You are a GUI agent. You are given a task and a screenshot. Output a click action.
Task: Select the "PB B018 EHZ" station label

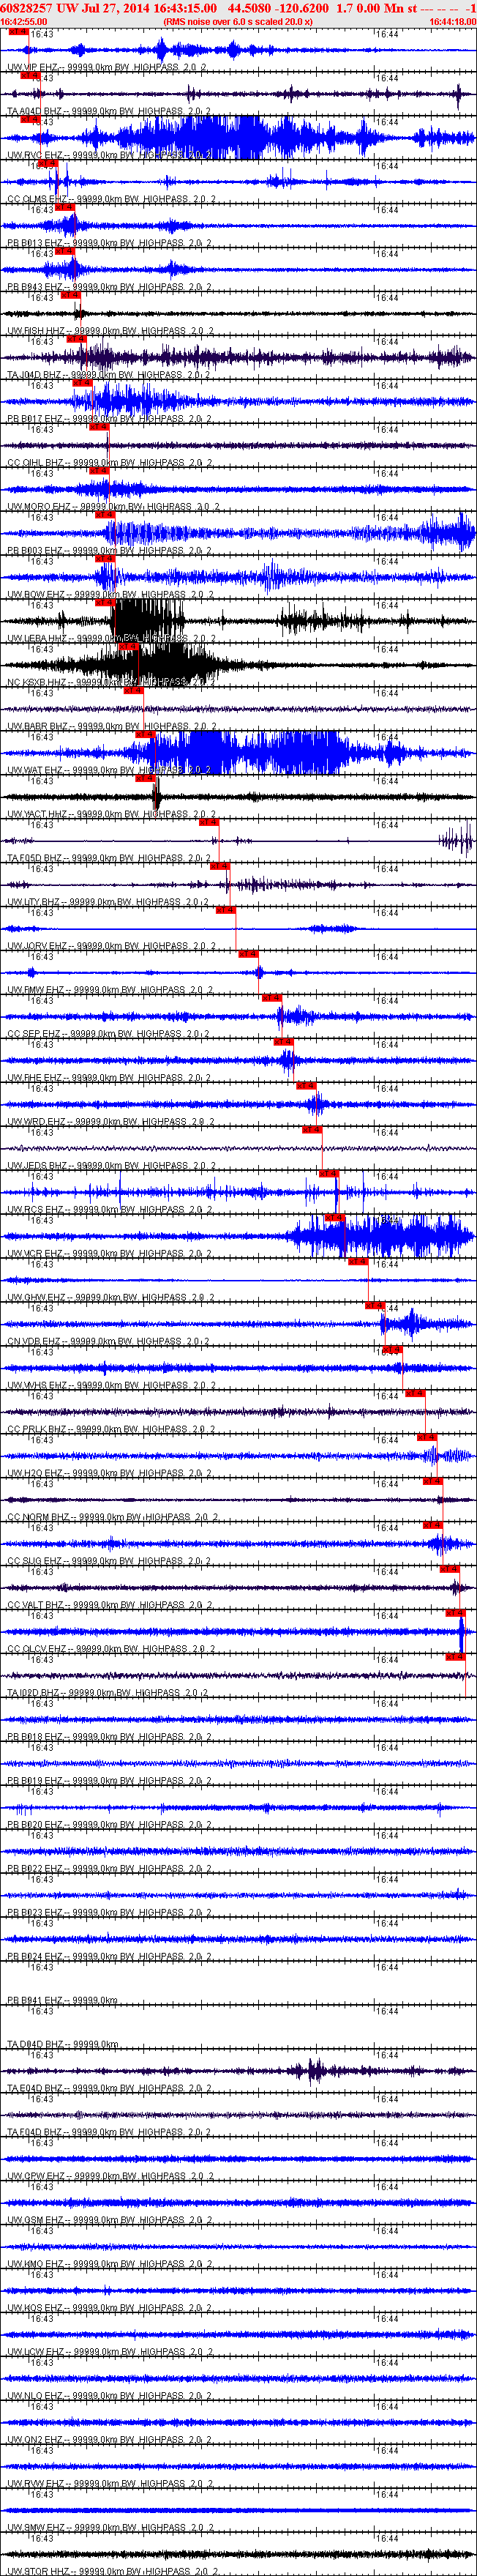pyautogui.click(x=35, y=1737)
